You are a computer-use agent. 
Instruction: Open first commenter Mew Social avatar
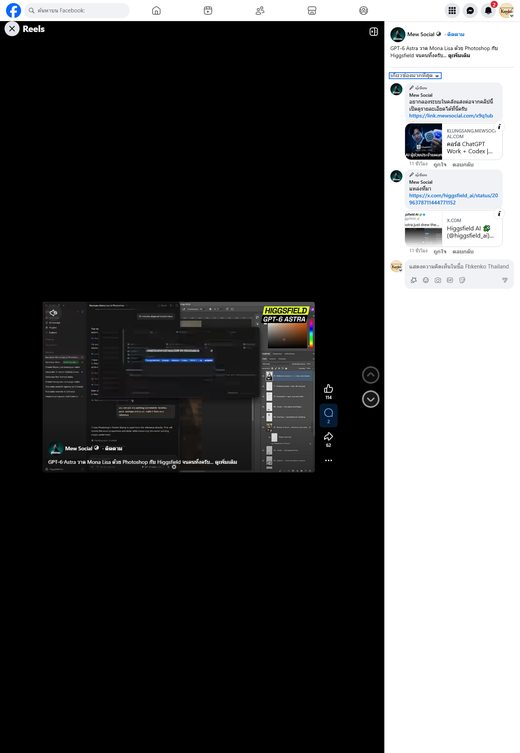[396, 89]
